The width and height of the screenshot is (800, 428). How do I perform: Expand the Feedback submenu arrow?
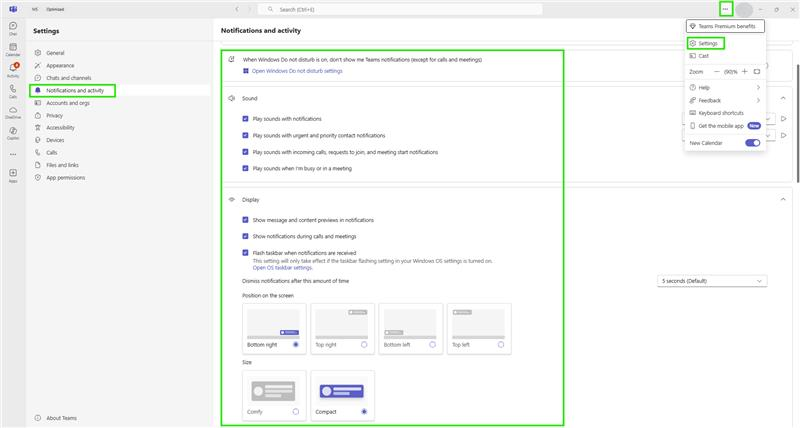(x=758, y=100)
